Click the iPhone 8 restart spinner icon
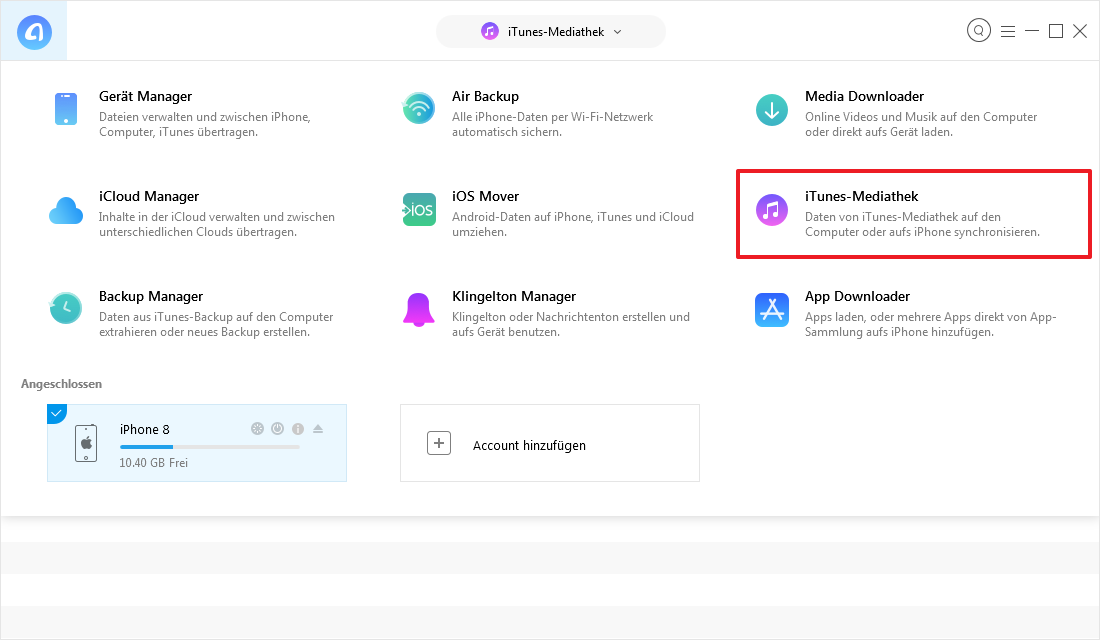Image resolution: width=1100 pixels, height=640 pixels. pyautogui.click(x=257, y=429)
